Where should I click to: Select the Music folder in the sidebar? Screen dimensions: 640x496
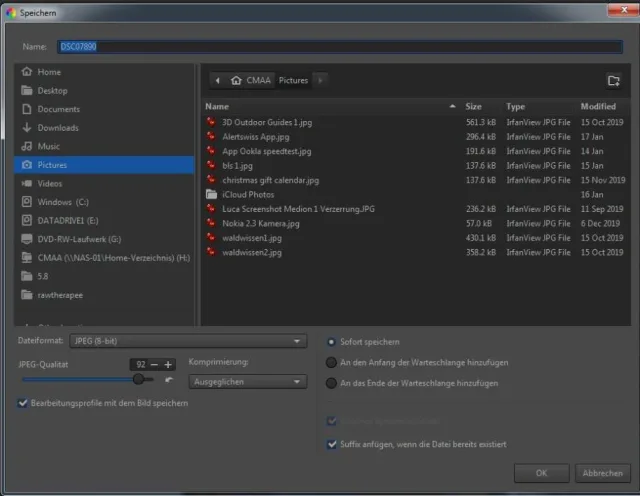tap(49, 146)
